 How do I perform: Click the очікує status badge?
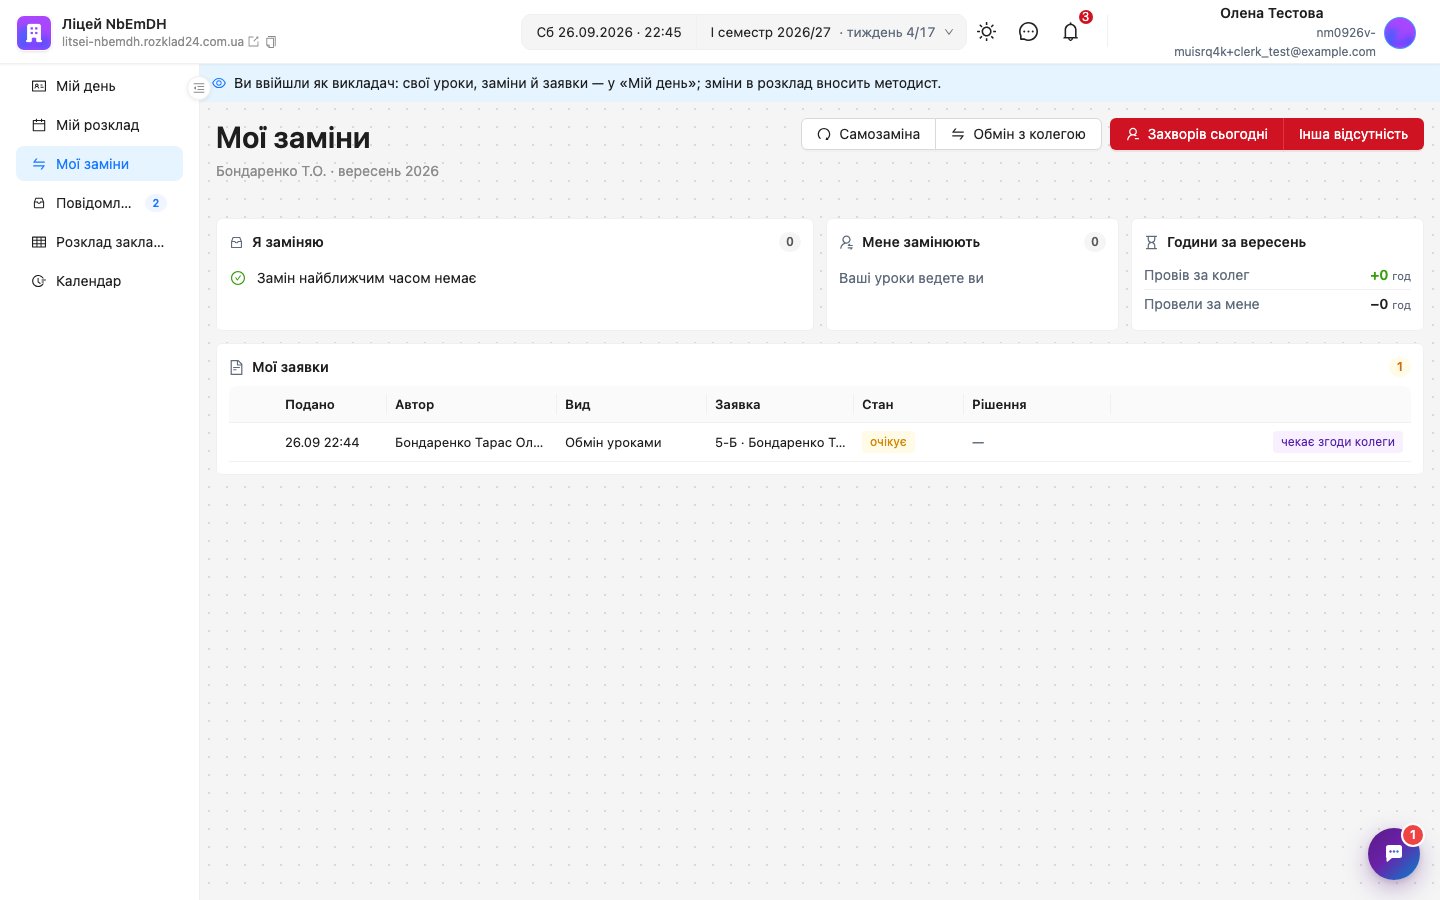[x=888, y=442]
